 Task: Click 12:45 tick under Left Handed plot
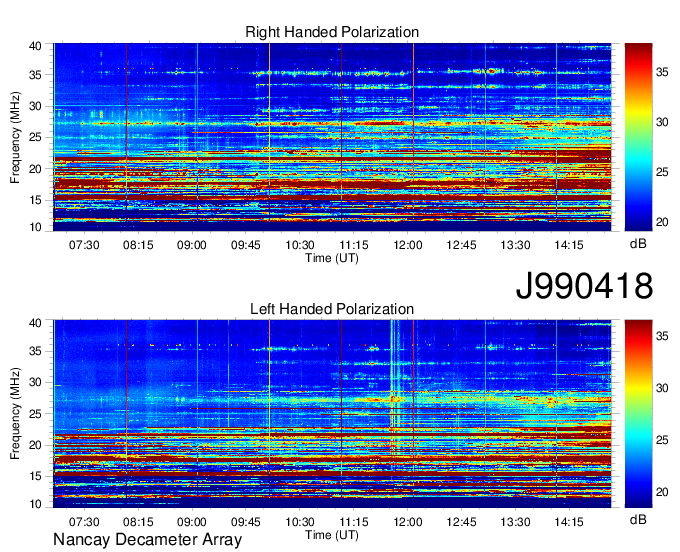coord(461,522)
